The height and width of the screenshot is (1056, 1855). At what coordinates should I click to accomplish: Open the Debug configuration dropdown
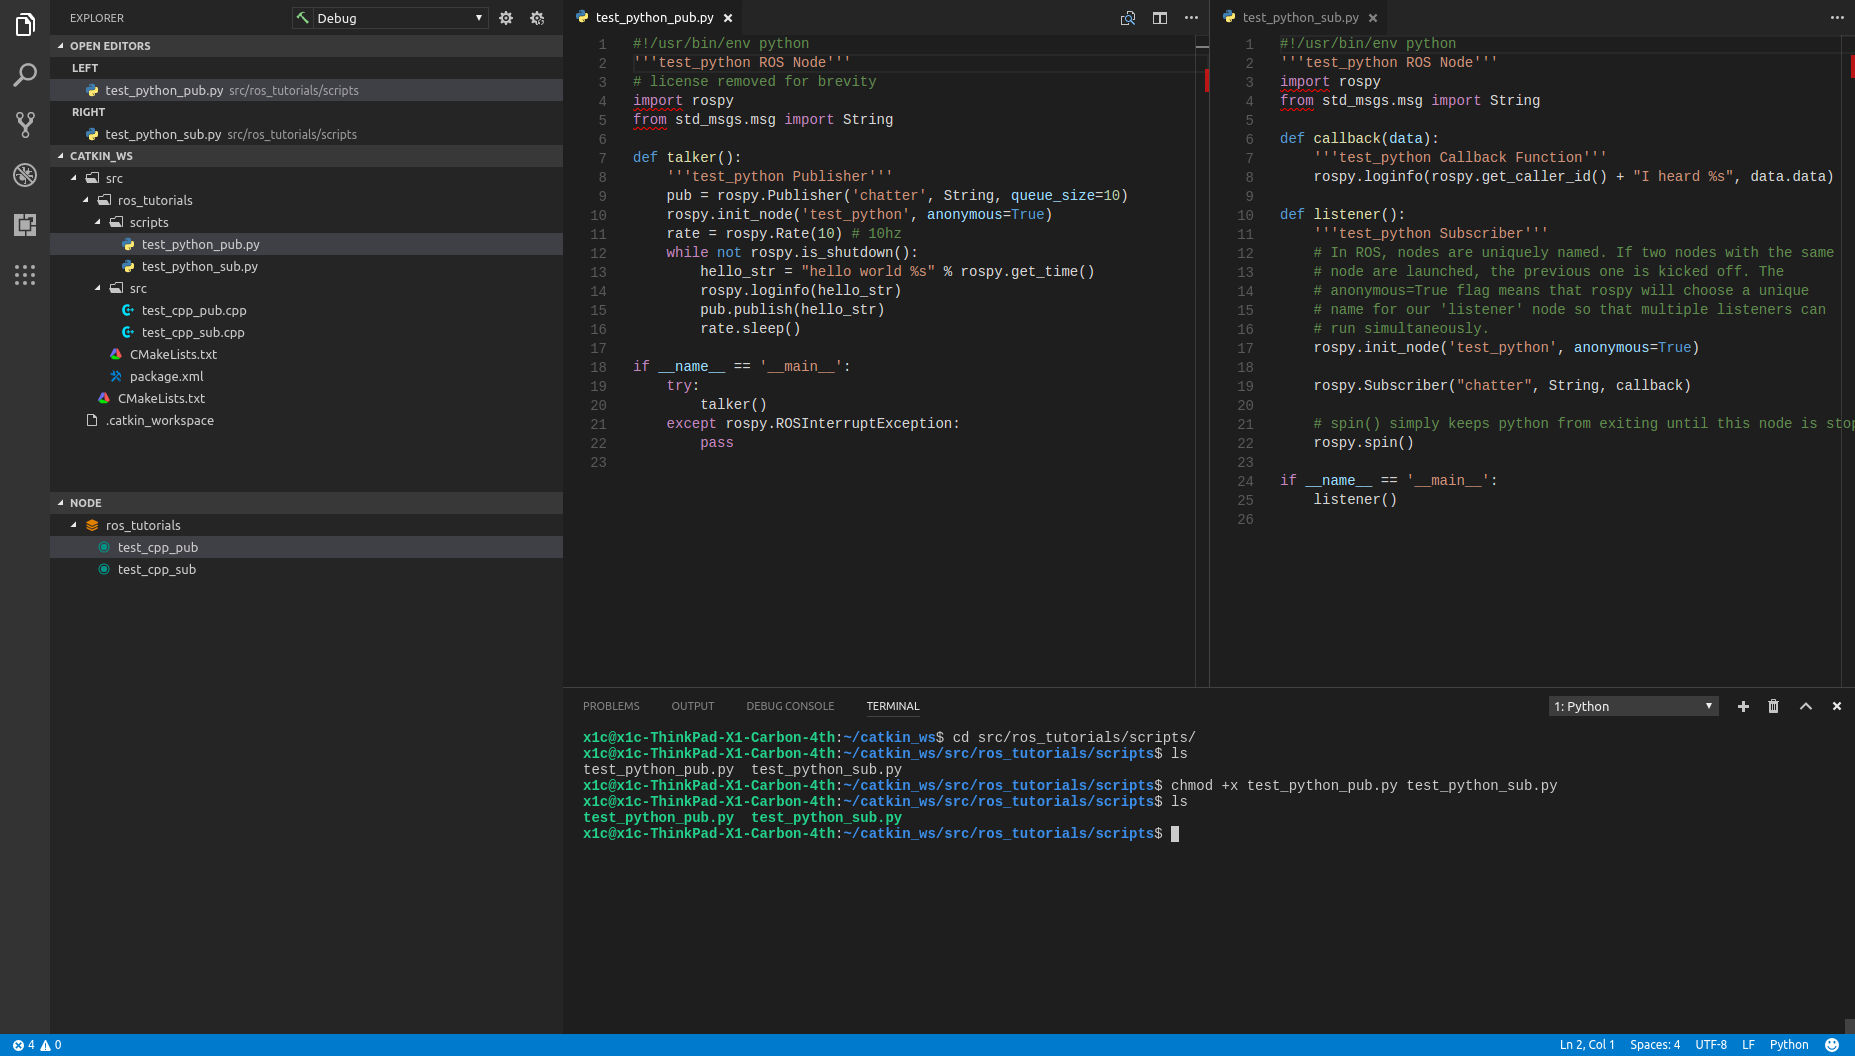[x=390, y=18]
